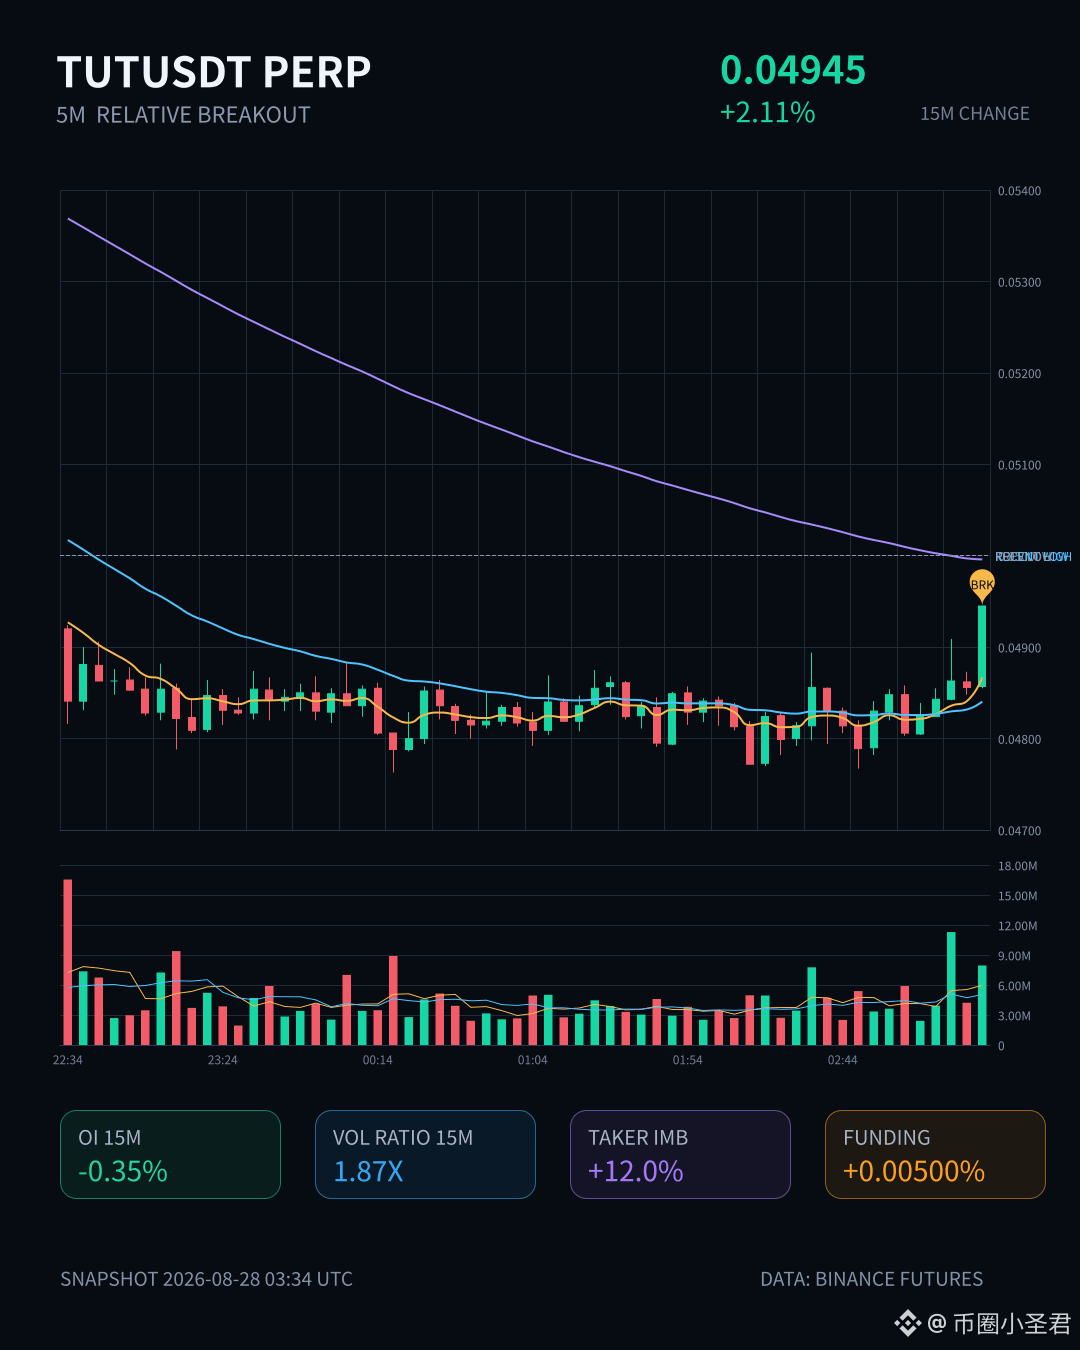Click the -0.35% open interest value

pos(123,1171)
